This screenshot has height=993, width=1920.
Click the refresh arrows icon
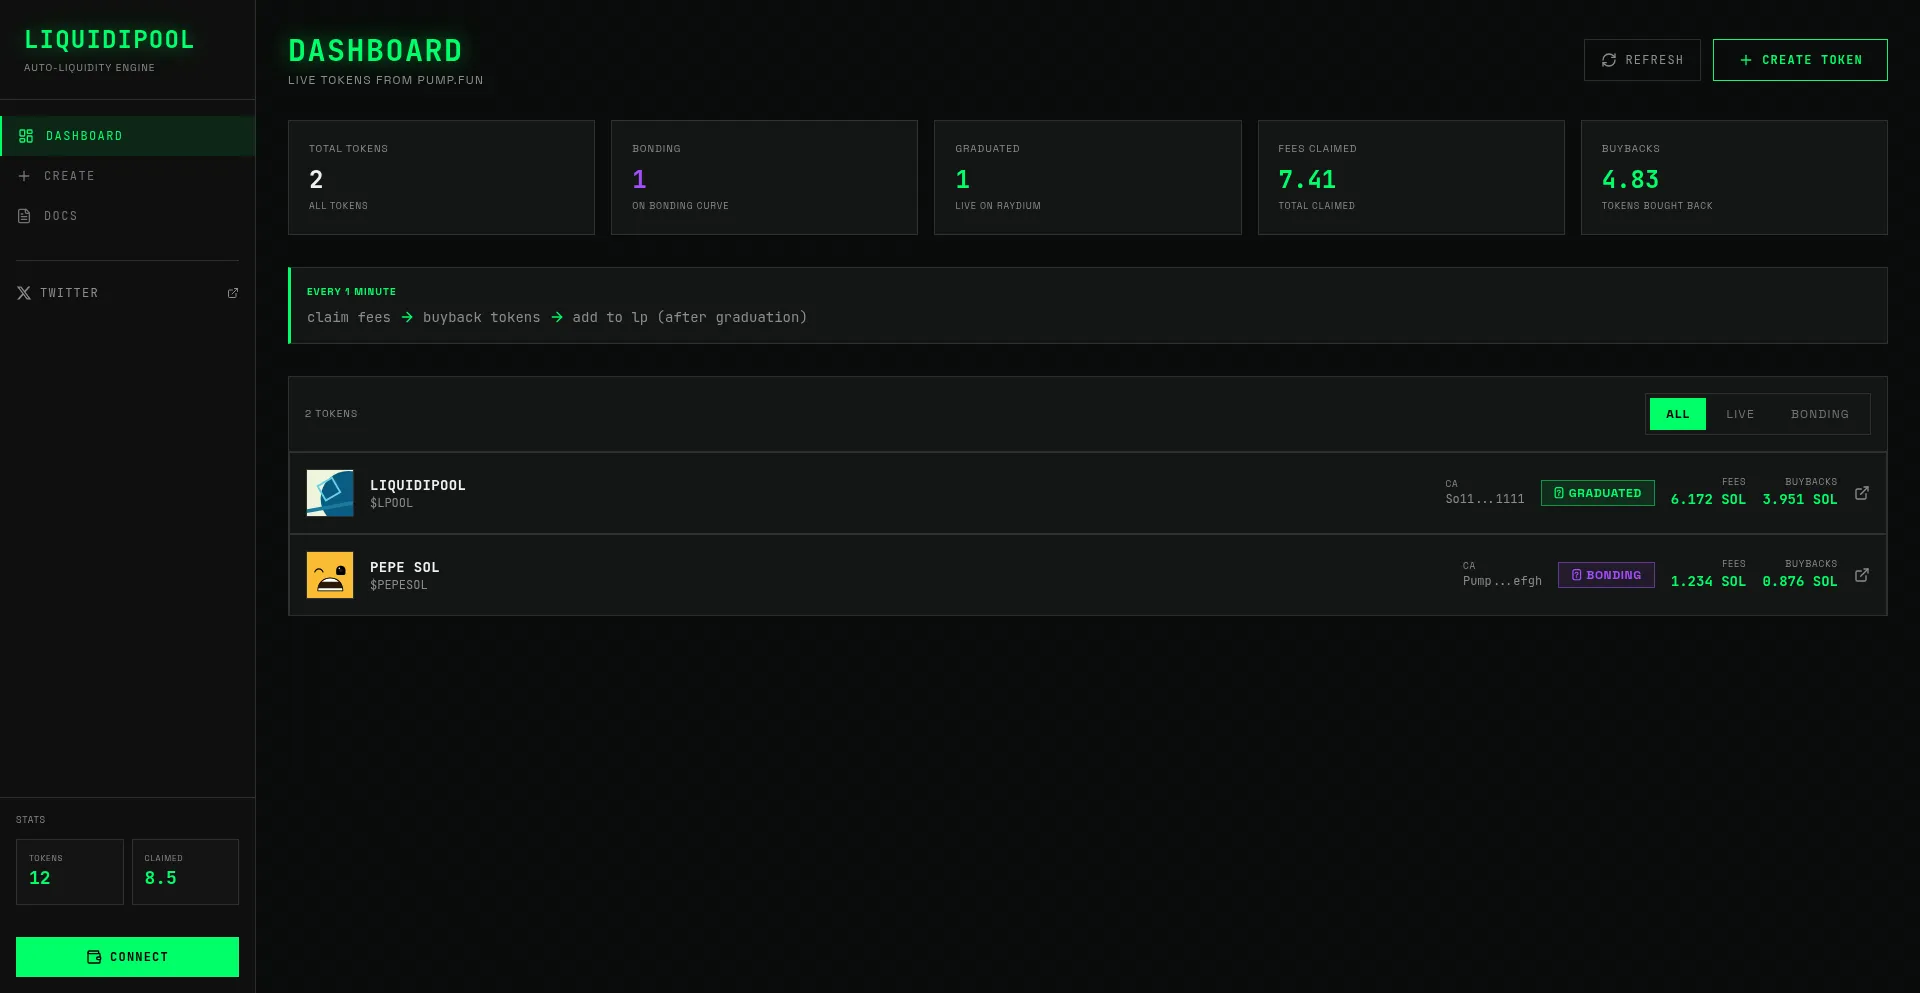pos(1609,60)
